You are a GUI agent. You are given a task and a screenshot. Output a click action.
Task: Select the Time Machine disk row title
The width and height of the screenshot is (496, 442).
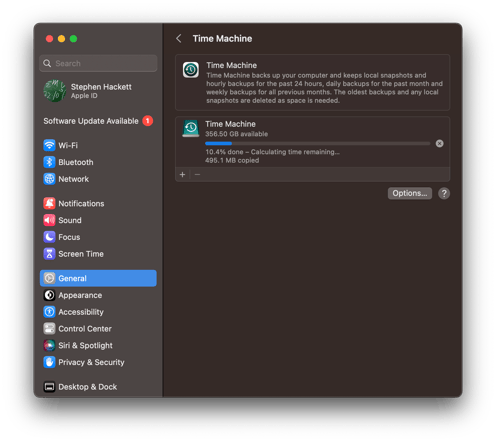tap(230, 124)
